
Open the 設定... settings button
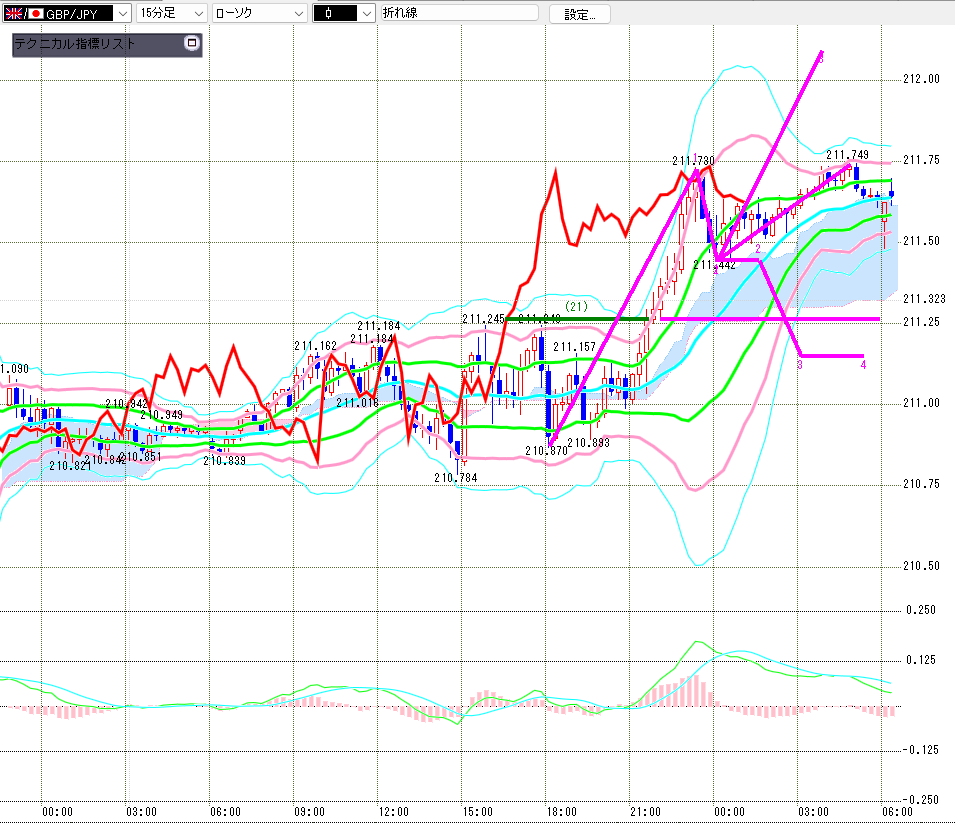coord(580,14)
